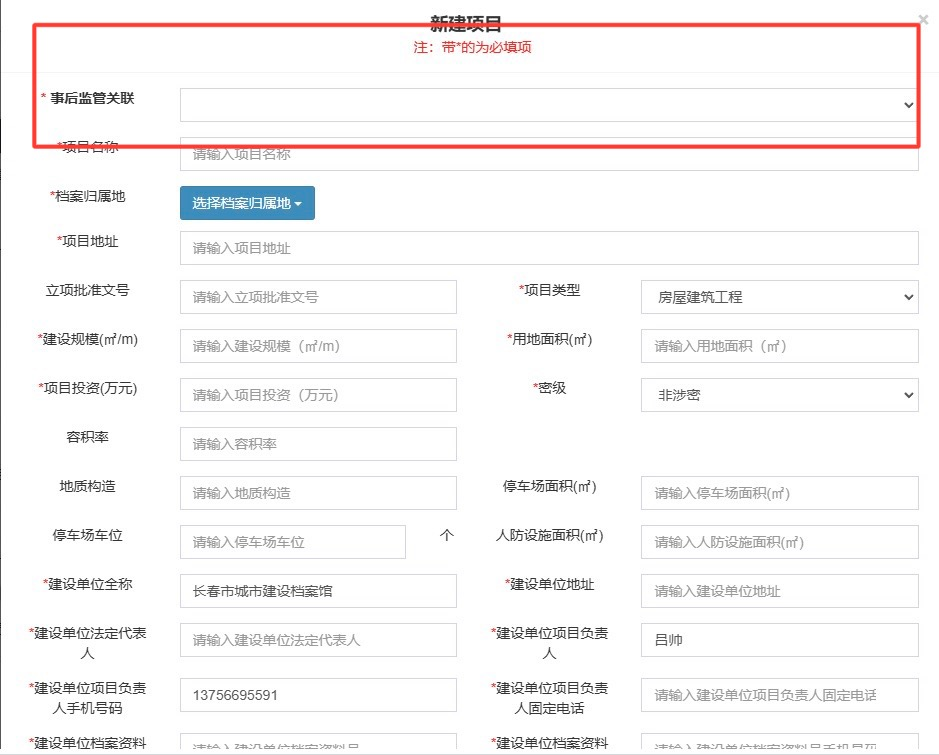The width and height of the screenshot is (939, 755).
Task: Focus the 立项批准文号 text box
Action: click(x=318, y=297)
